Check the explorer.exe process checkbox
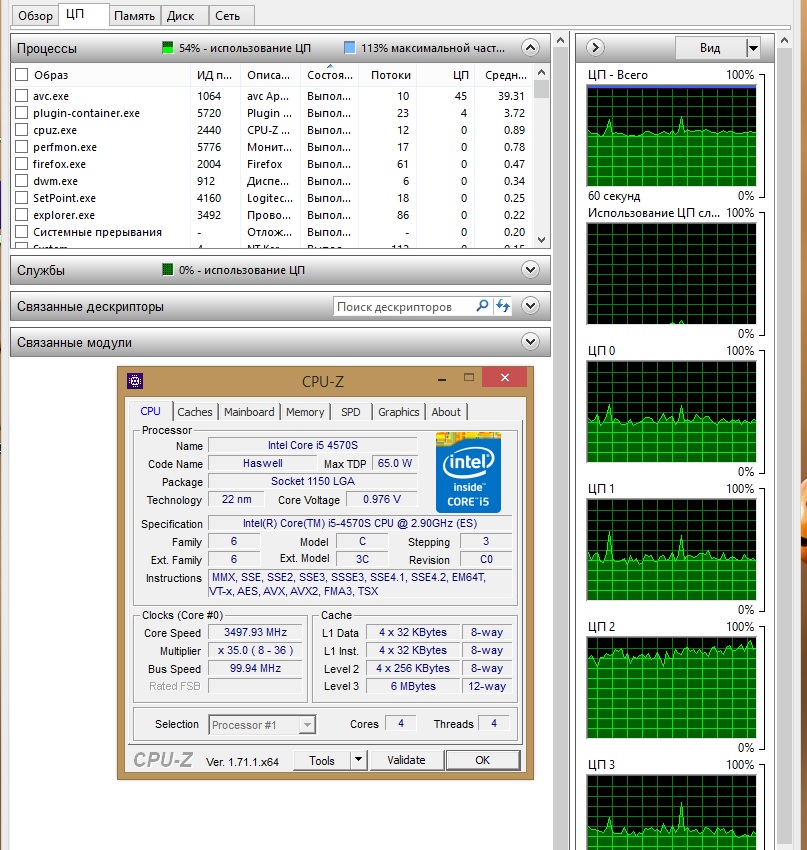 point(22,215)
